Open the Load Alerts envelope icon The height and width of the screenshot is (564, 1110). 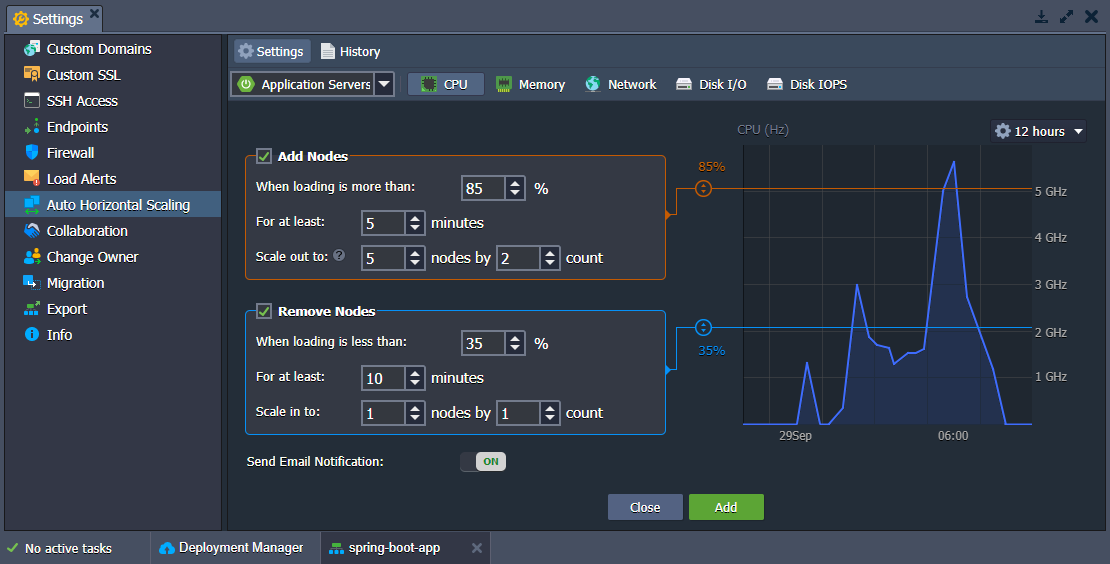[x=31, y=178]
